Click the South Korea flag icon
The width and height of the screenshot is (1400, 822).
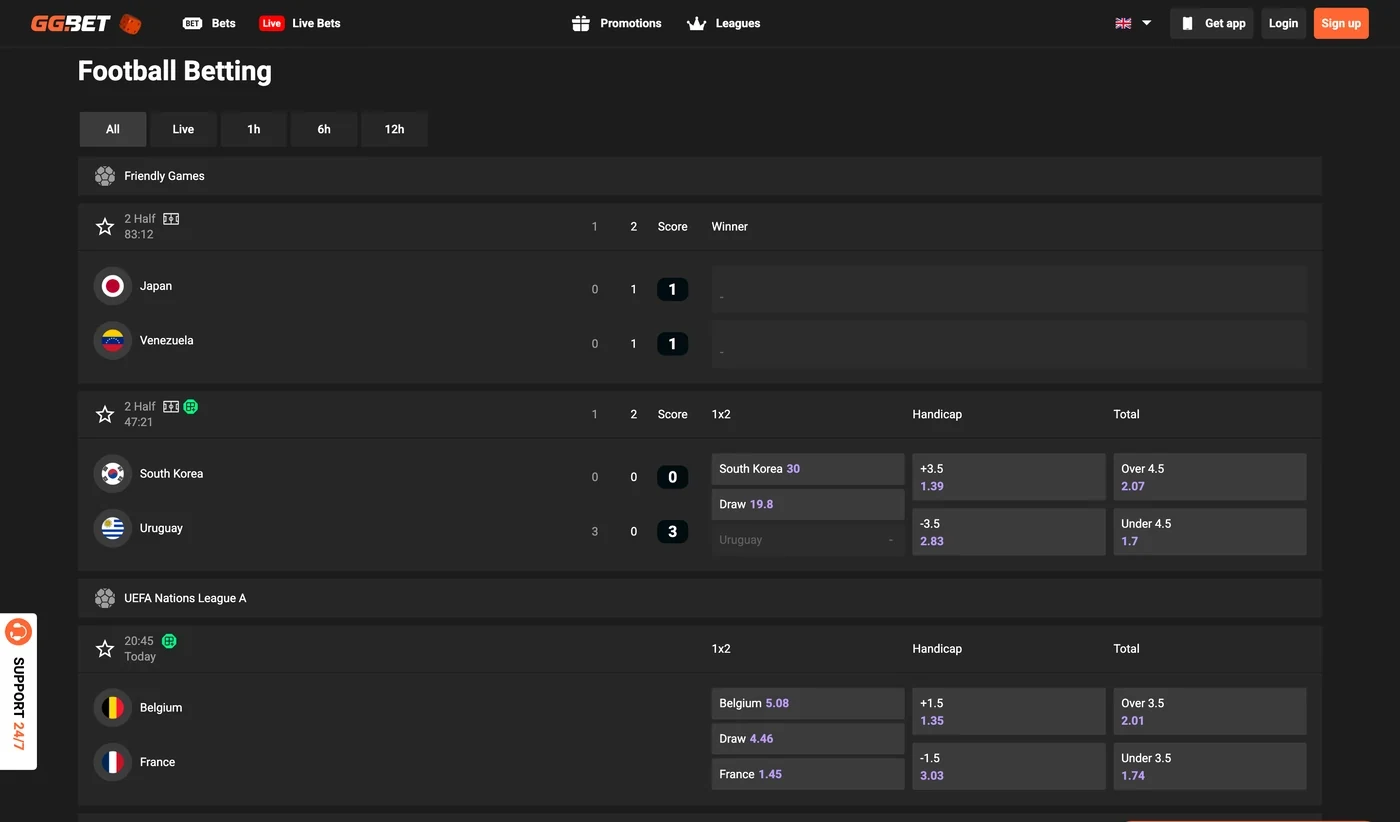click(x=113, y=474)
